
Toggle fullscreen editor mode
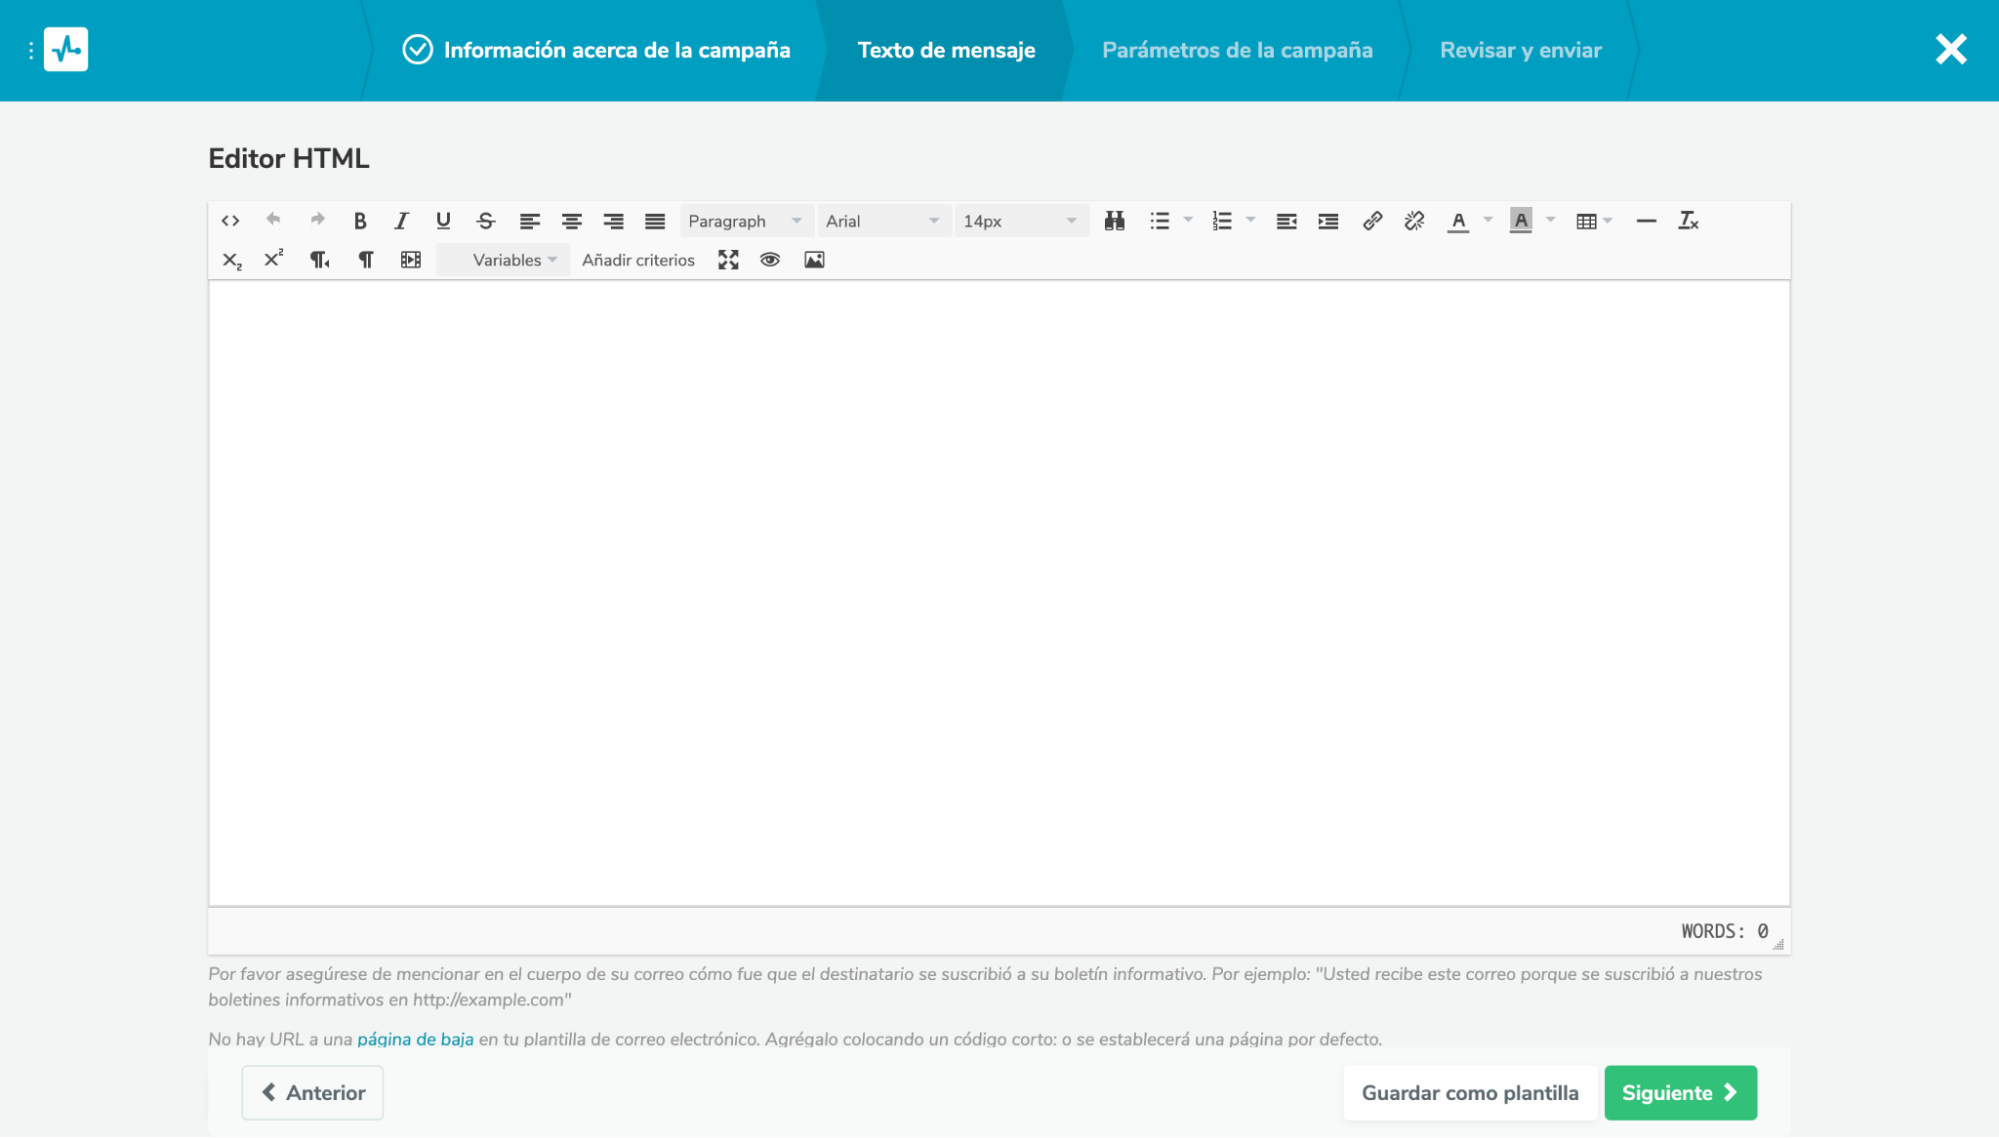click(728, 260)
